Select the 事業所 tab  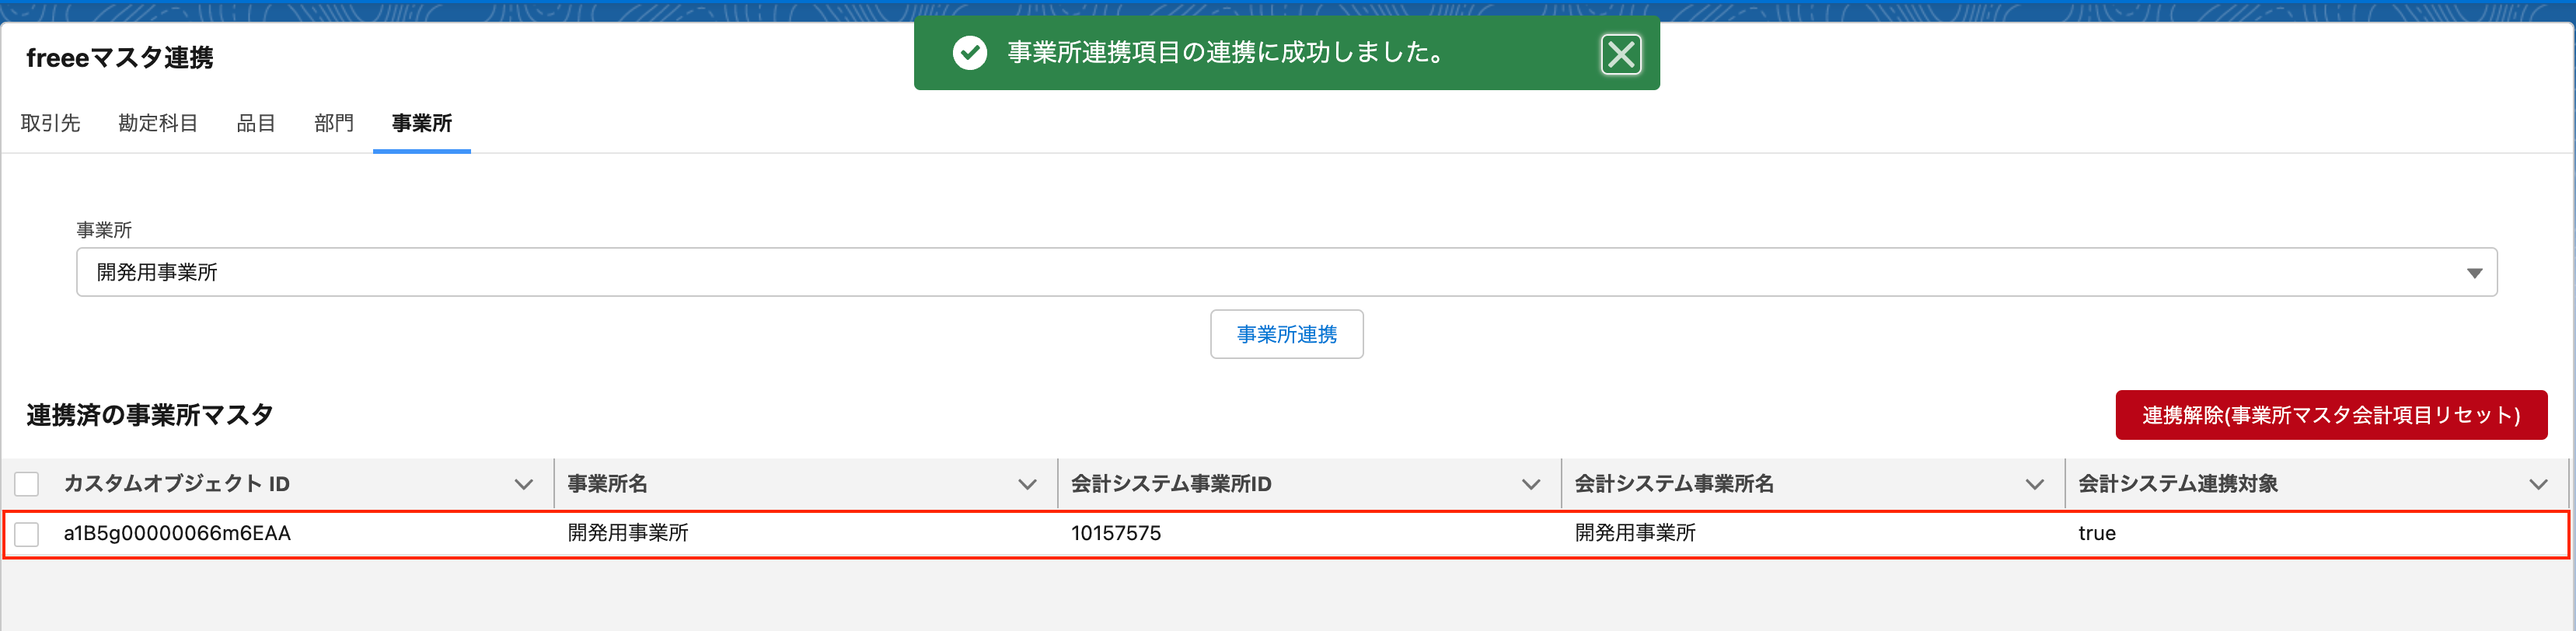tap(421, 123)
